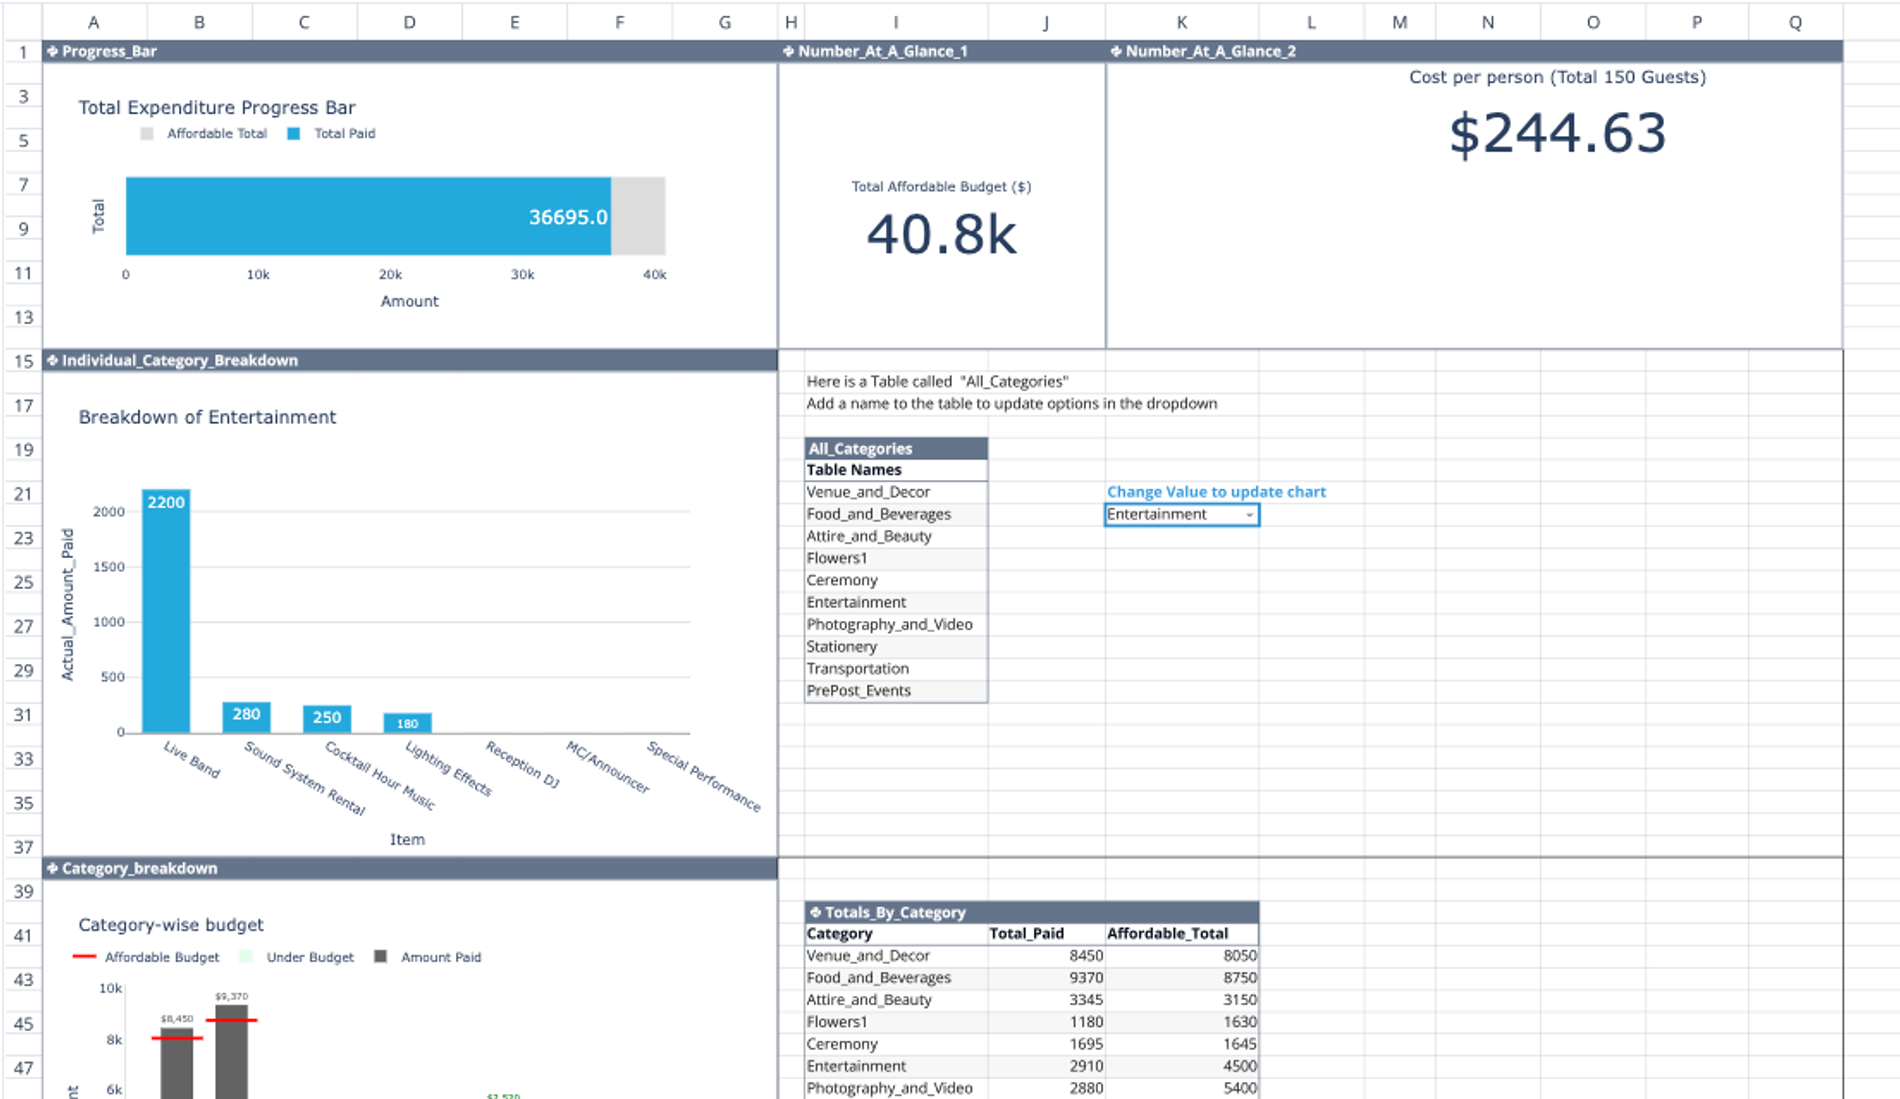Select column D header
The width and height of the screenshot is (1900, 1099).
point(409,22)
